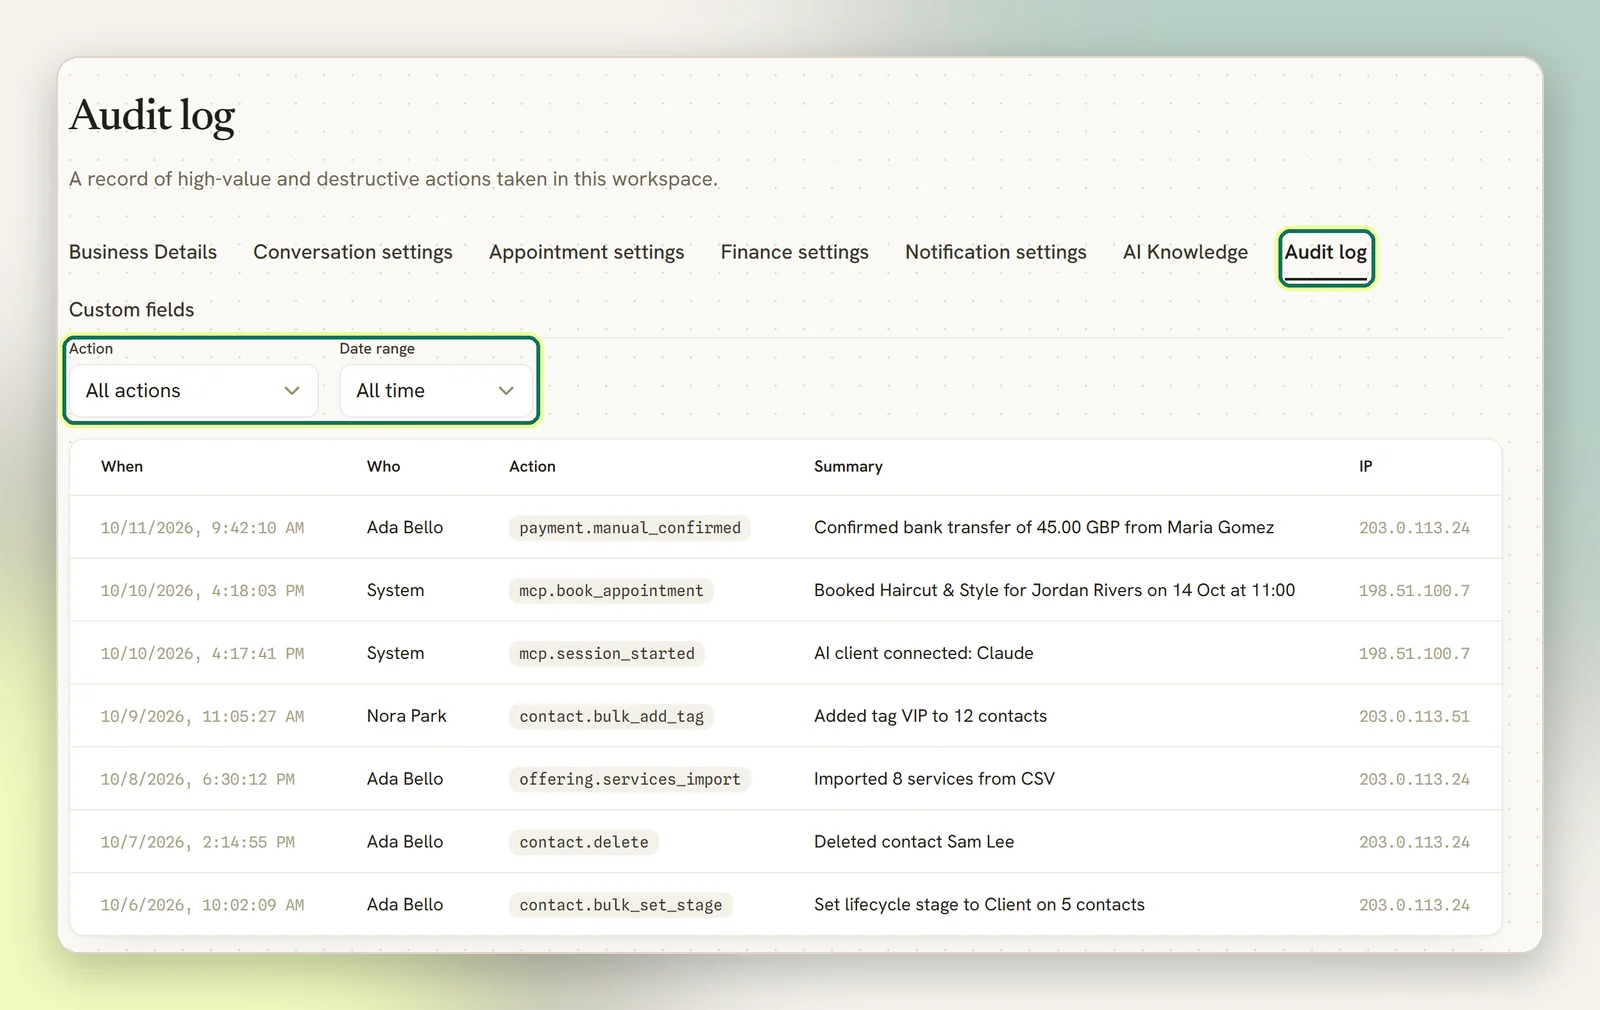Switch to the Business Details tab
The height and width of the screenshot is (1010, 1600).
tap(143, 252)
